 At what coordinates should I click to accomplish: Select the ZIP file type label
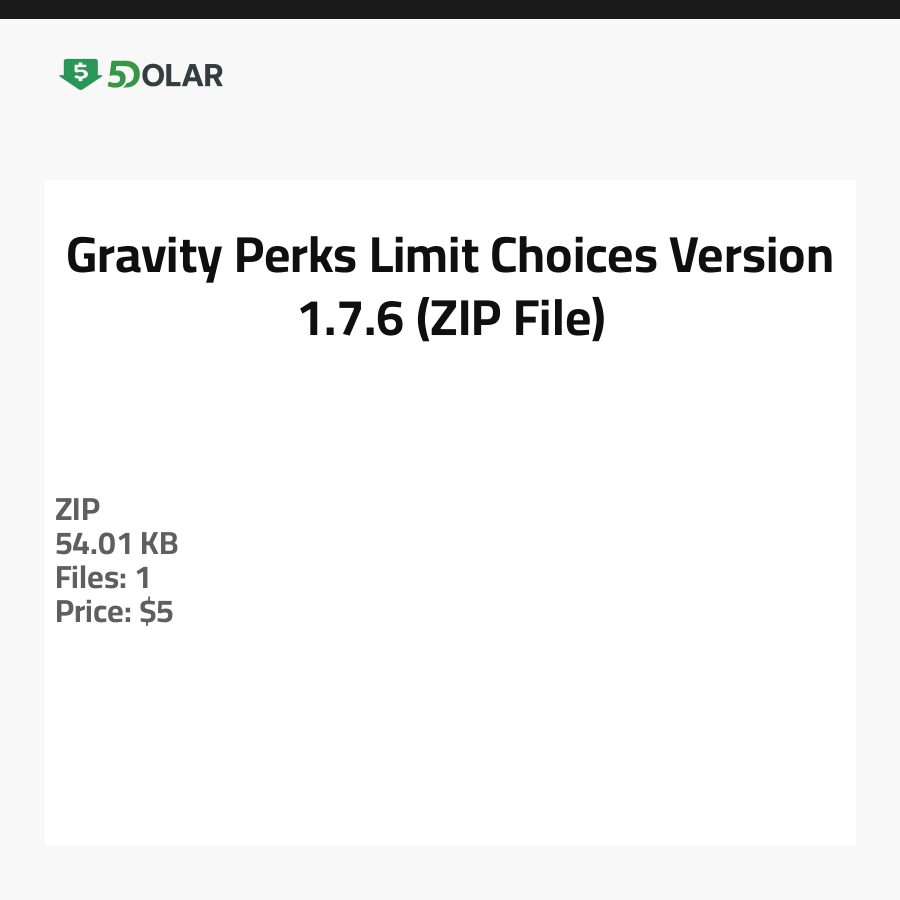(78, 510)
